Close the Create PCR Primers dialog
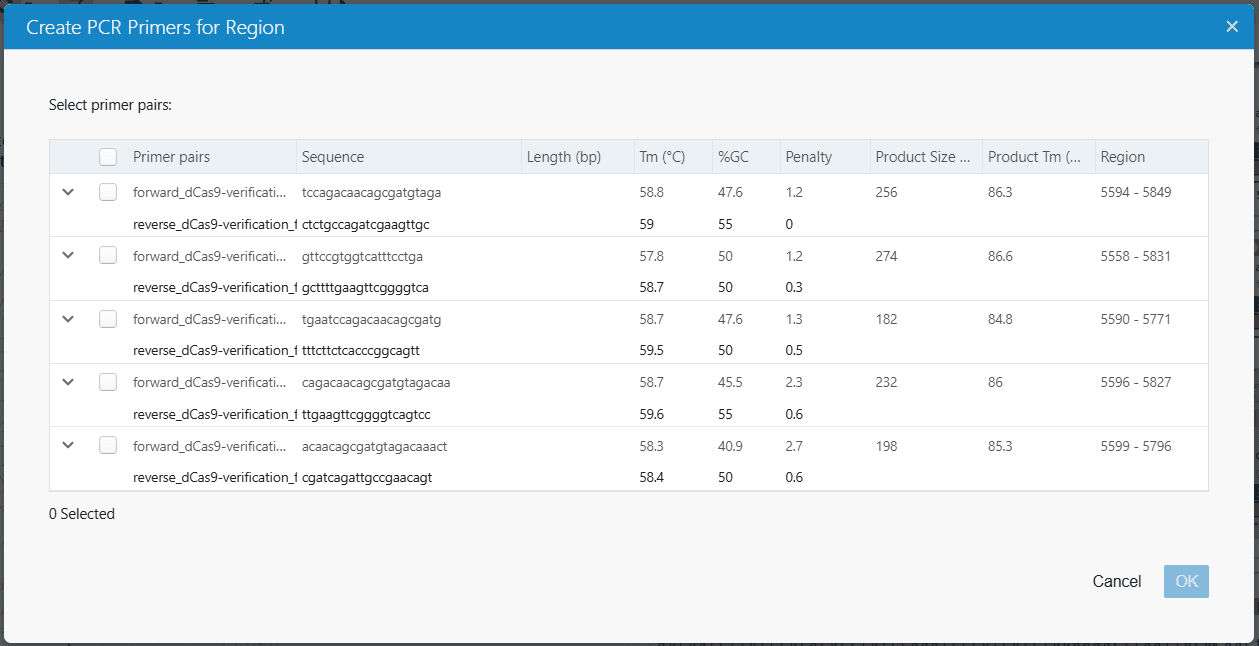This screenshot has height=646, width=1259. pos(1232,26)
